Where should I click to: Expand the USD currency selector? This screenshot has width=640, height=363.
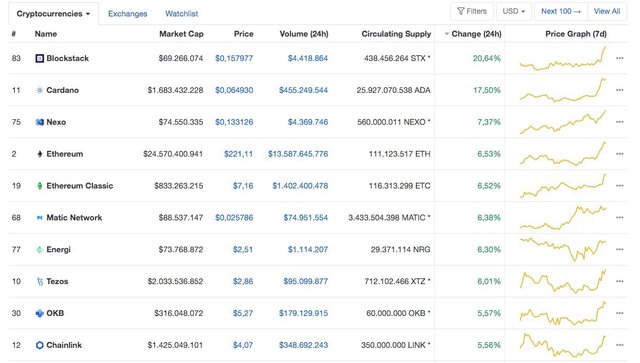[513, 11]
